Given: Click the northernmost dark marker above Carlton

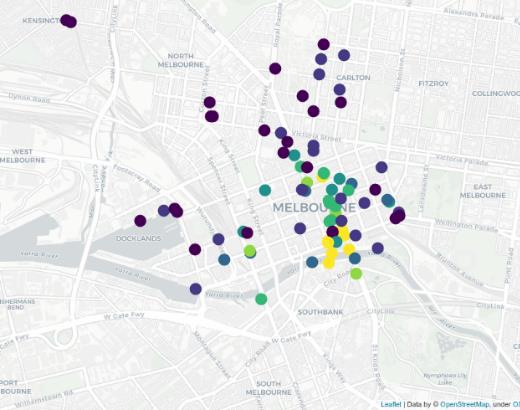Looking at the screenshot, I should [x=324, y=44].
